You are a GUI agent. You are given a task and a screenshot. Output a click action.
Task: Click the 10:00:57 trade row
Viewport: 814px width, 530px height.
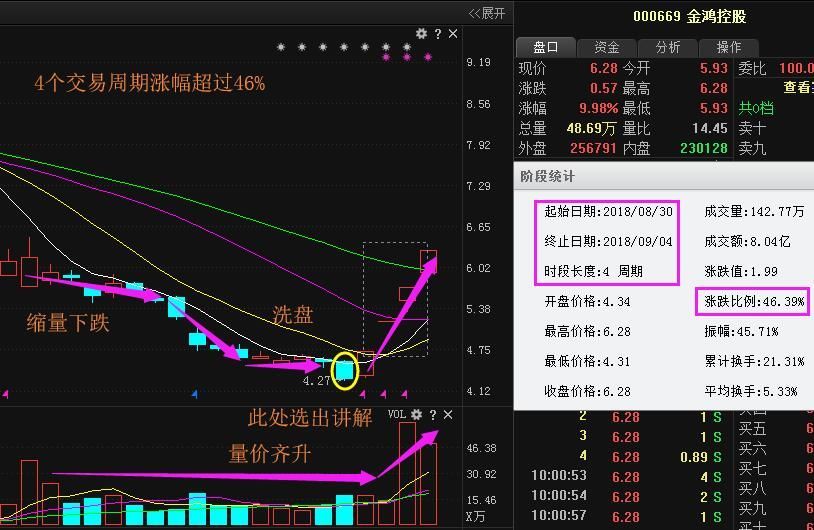click(x=627, y=517)
